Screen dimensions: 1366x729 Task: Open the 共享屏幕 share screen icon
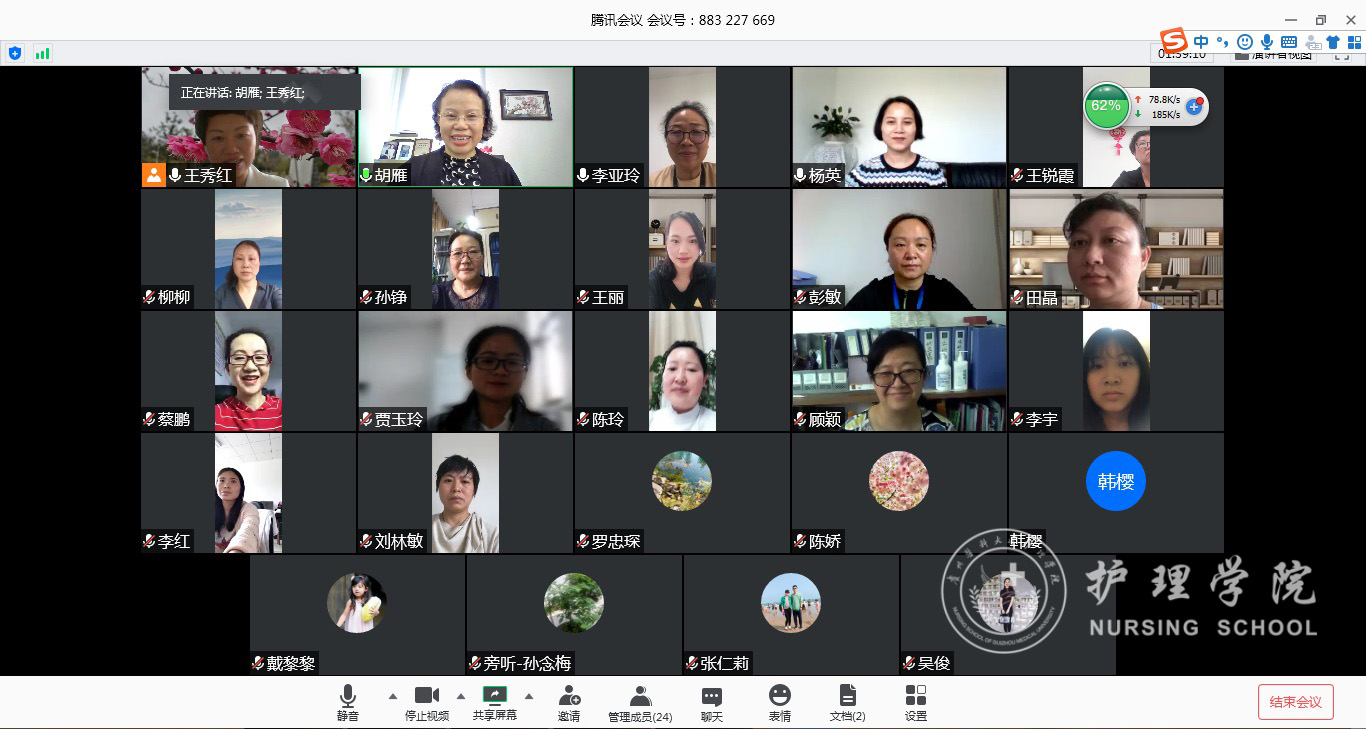[495, 702]
